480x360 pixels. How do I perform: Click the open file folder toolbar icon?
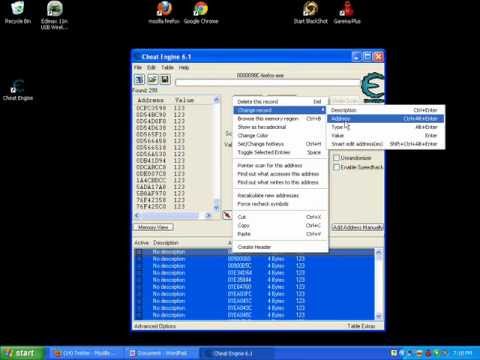tap(152, 79)
